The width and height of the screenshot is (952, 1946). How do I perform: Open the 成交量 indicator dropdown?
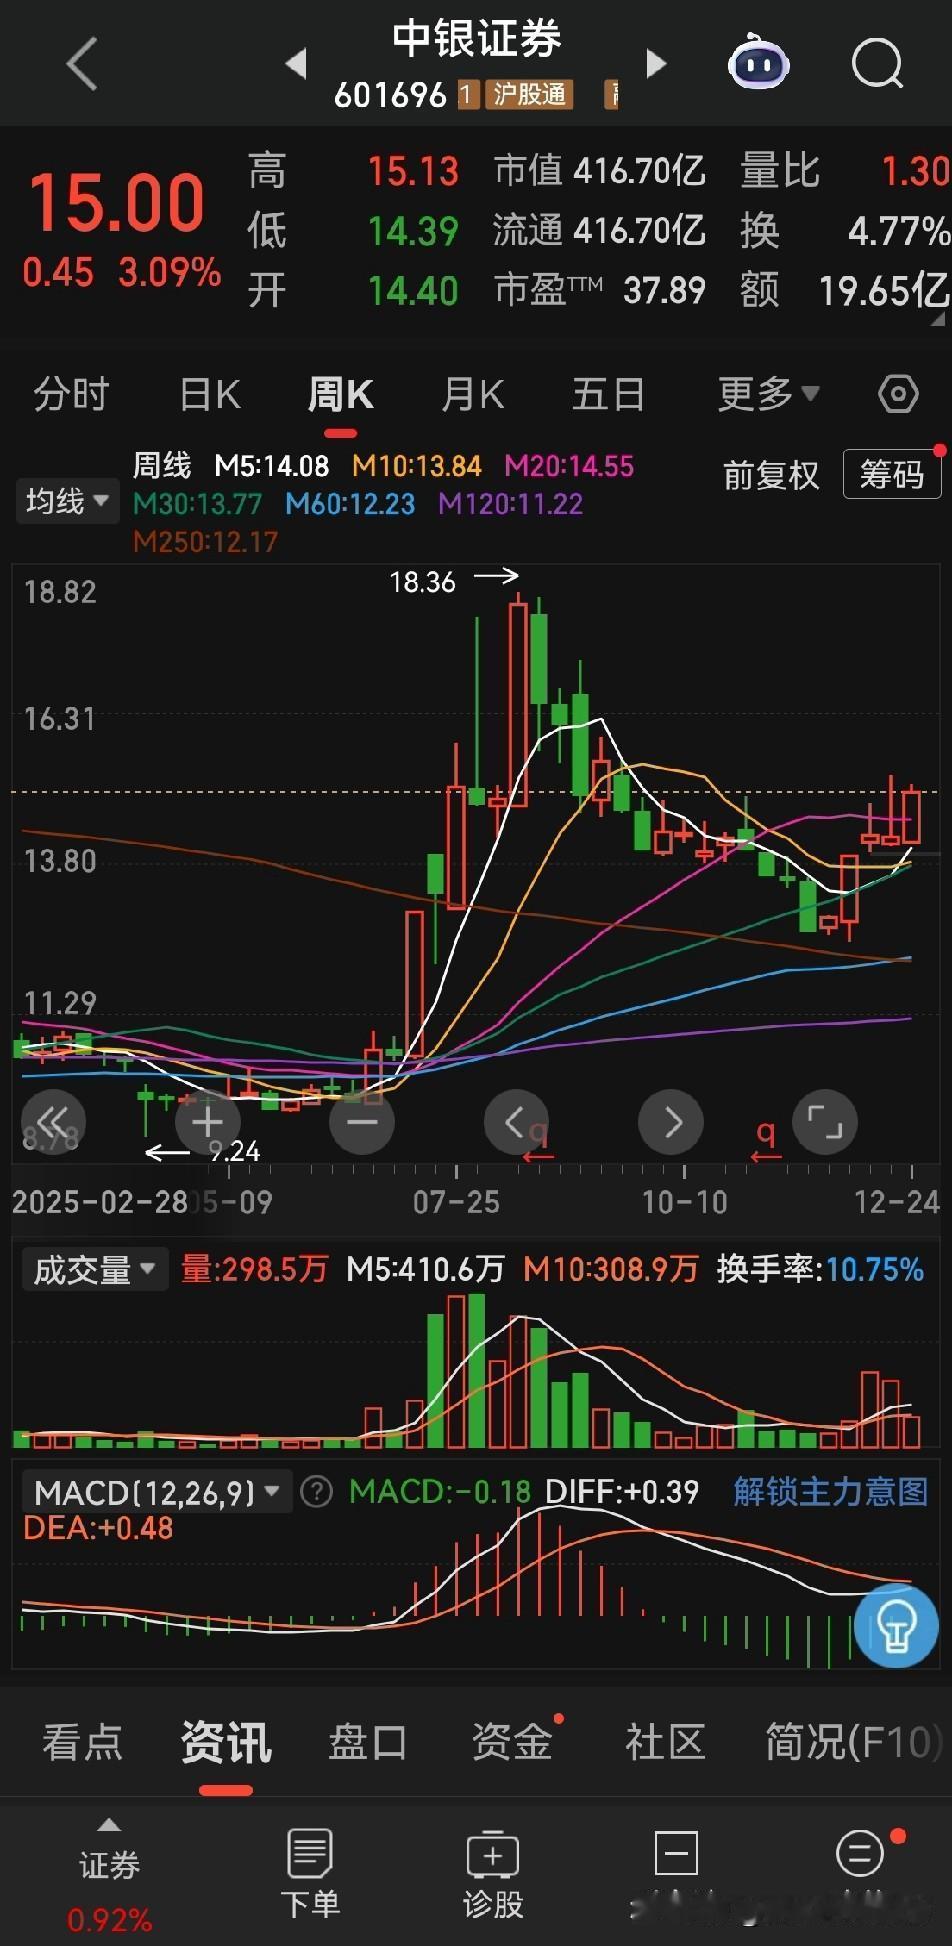tap(94, 1270)
